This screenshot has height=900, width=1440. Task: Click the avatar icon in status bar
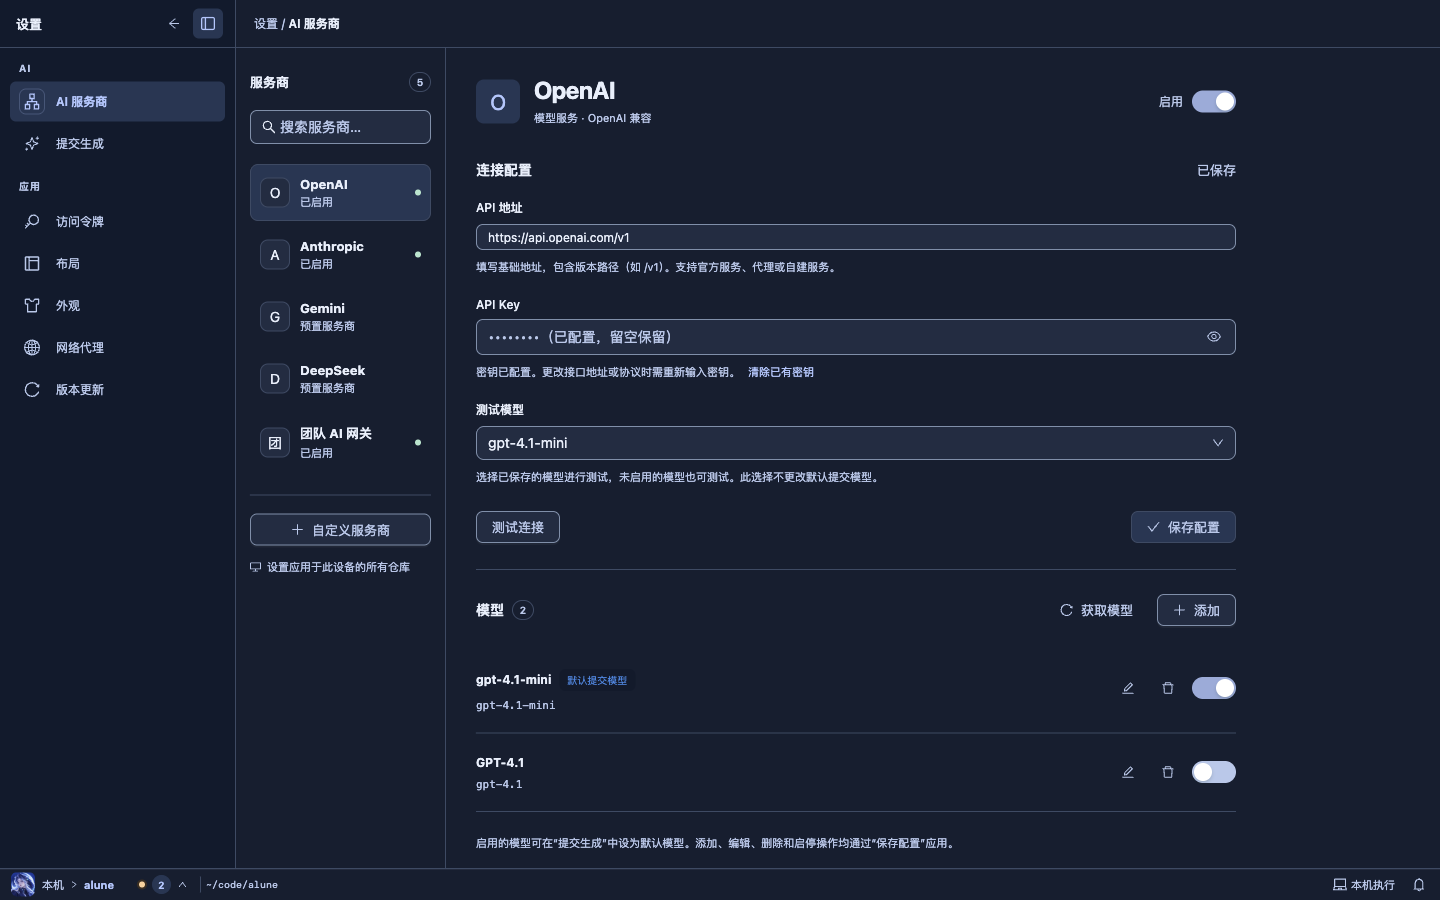click(x=22, y=884)
